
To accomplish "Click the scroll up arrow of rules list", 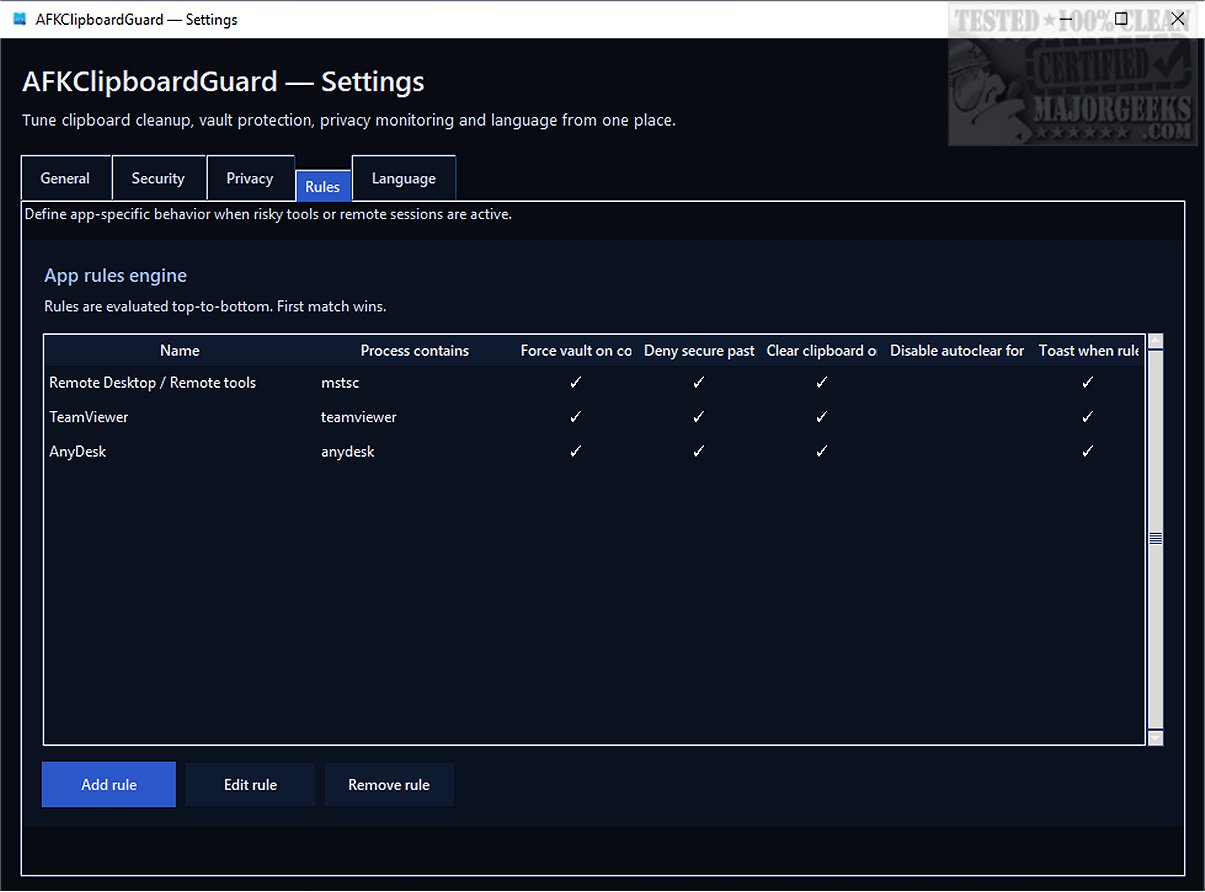I will click(x=1156, y=342).
